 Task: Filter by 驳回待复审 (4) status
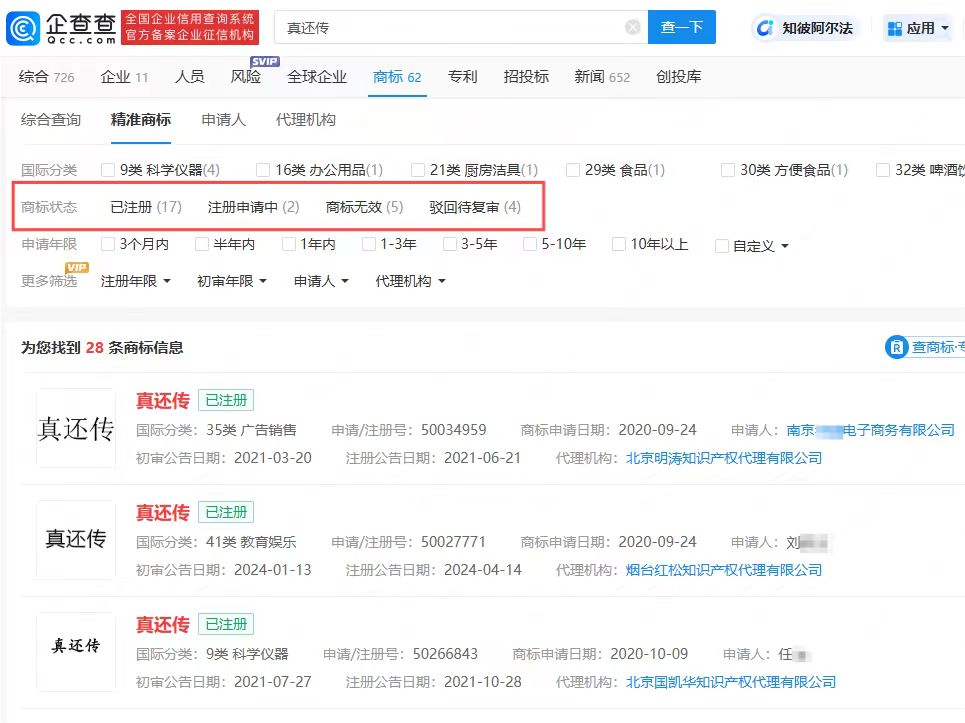(475, 207)
